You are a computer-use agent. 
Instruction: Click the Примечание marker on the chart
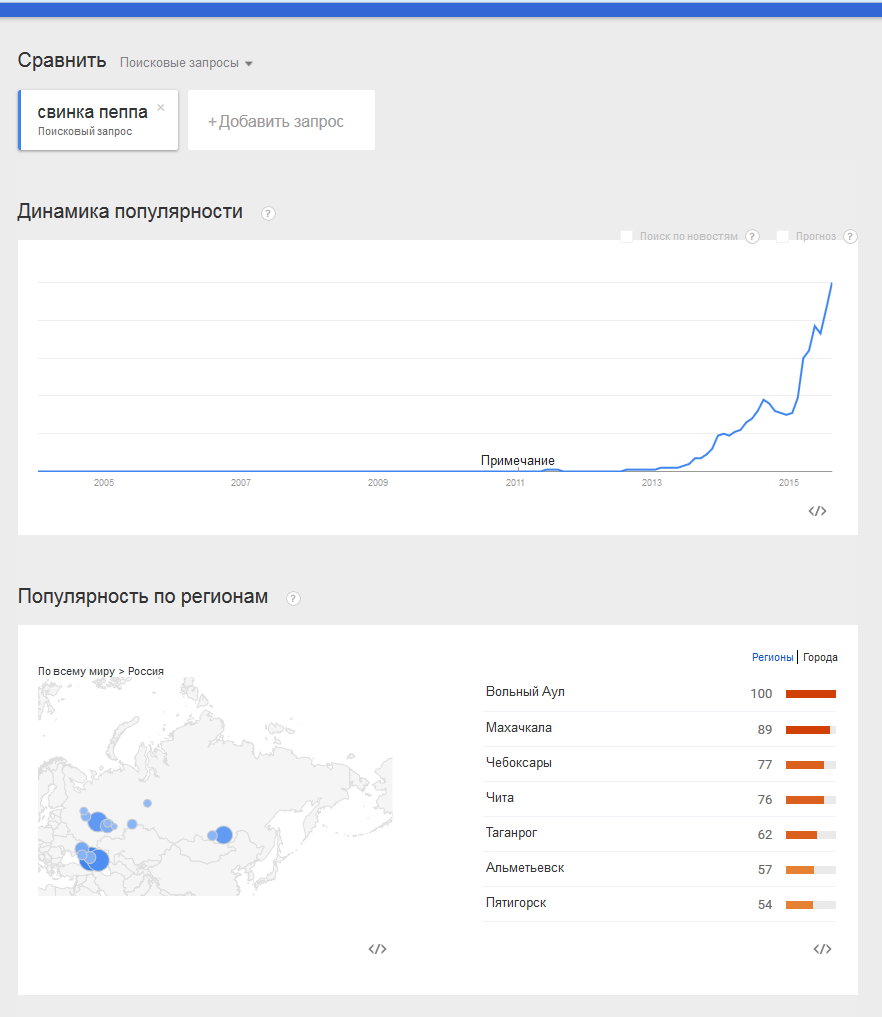(x=517, y=461)
